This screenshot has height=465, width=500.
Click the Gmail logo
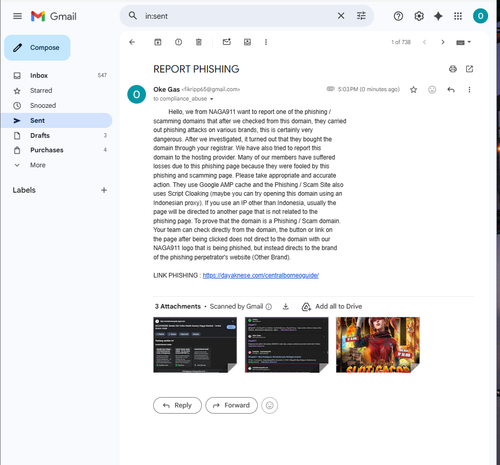tap(54, 16)
